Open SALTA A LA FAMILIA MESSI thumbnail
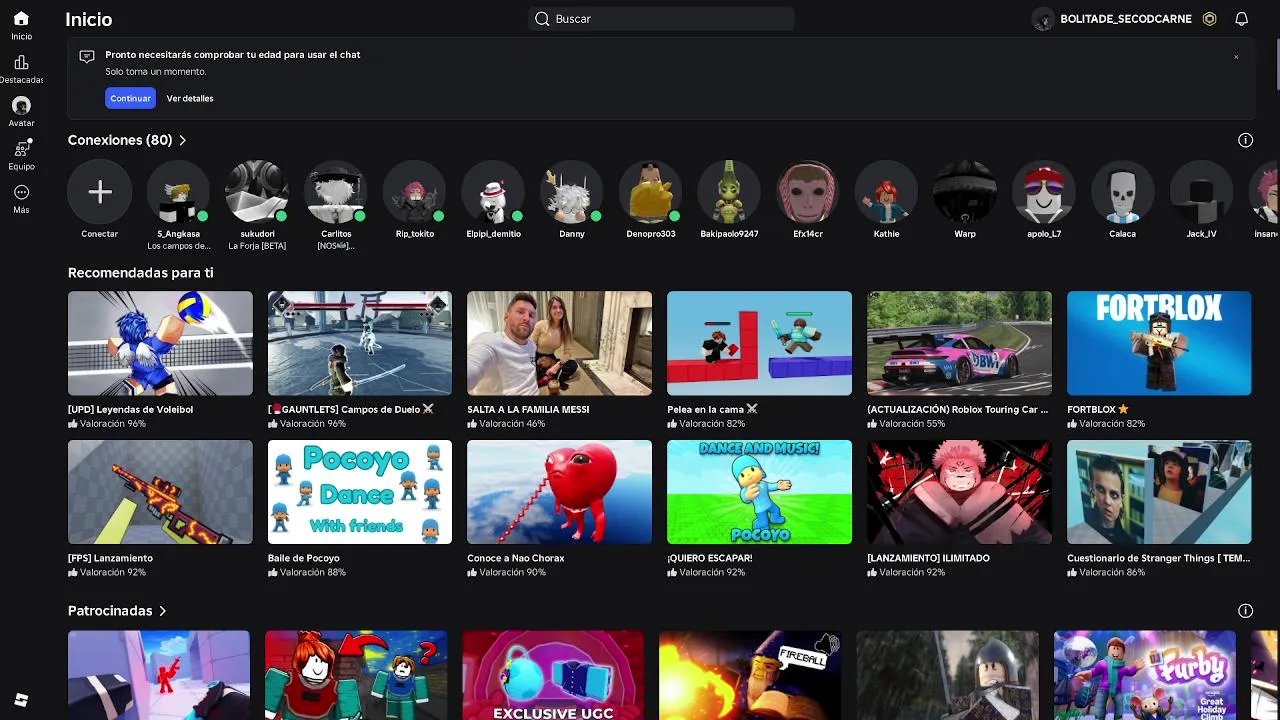 point(559,343)
